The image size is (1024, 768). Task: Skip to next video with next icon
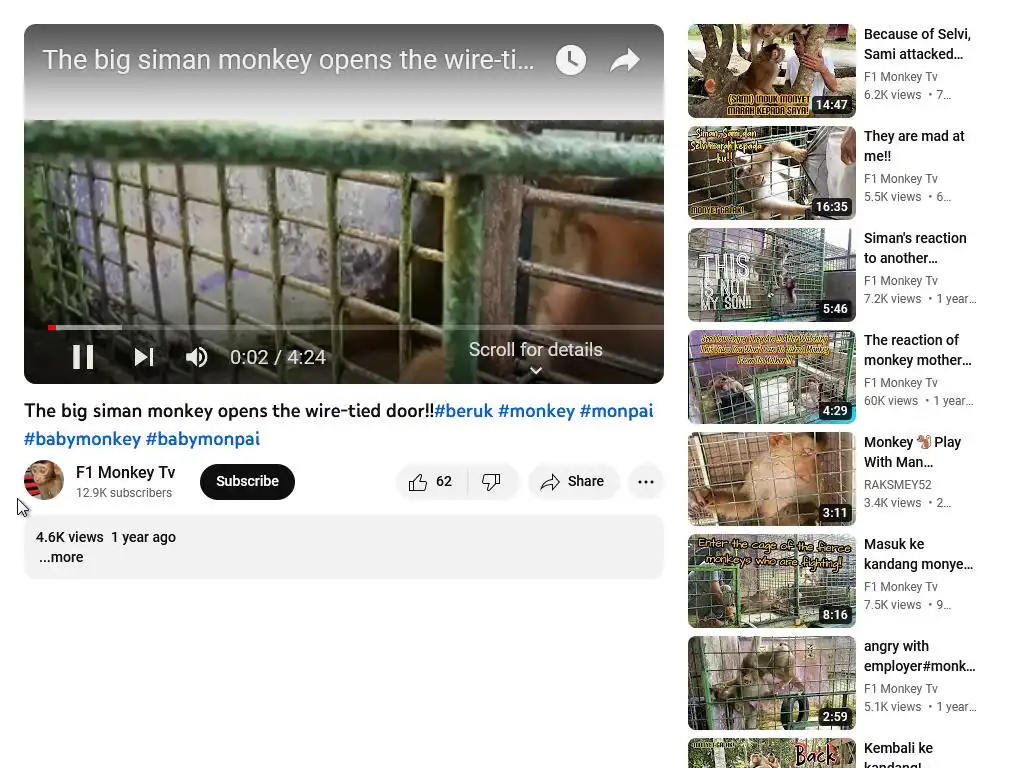(x=144, y=357)
